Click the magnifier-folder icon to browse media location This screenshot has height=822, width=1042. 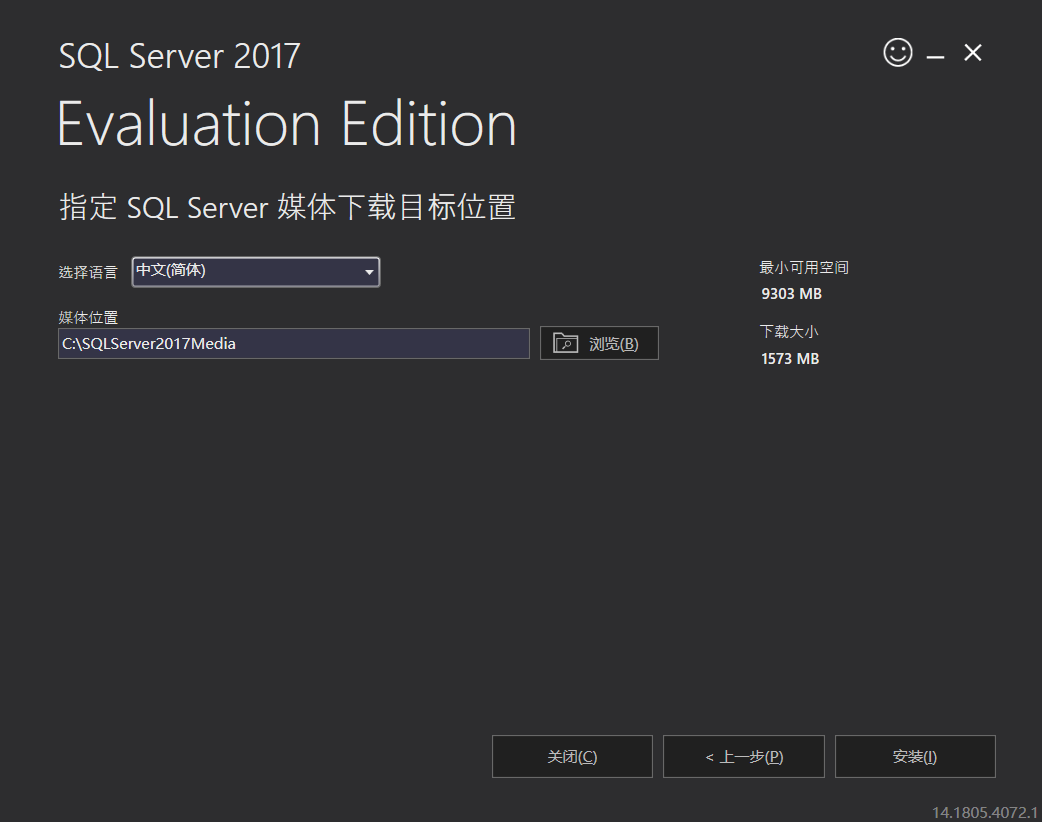point(565,342)
